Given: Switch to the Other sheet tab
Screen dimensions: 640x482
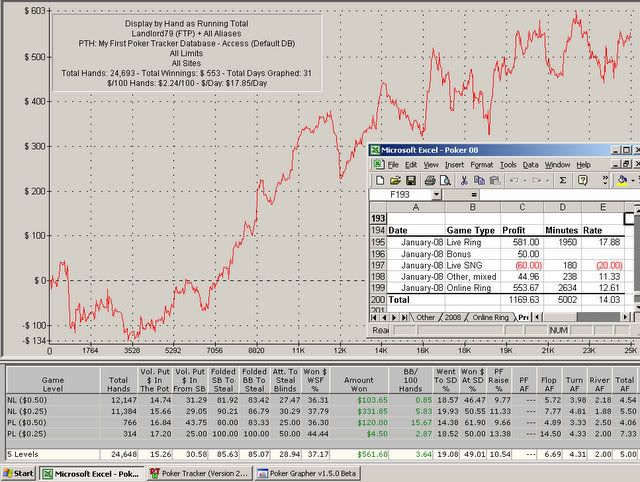Looking at the screenshot, I should tap(425, 317).
